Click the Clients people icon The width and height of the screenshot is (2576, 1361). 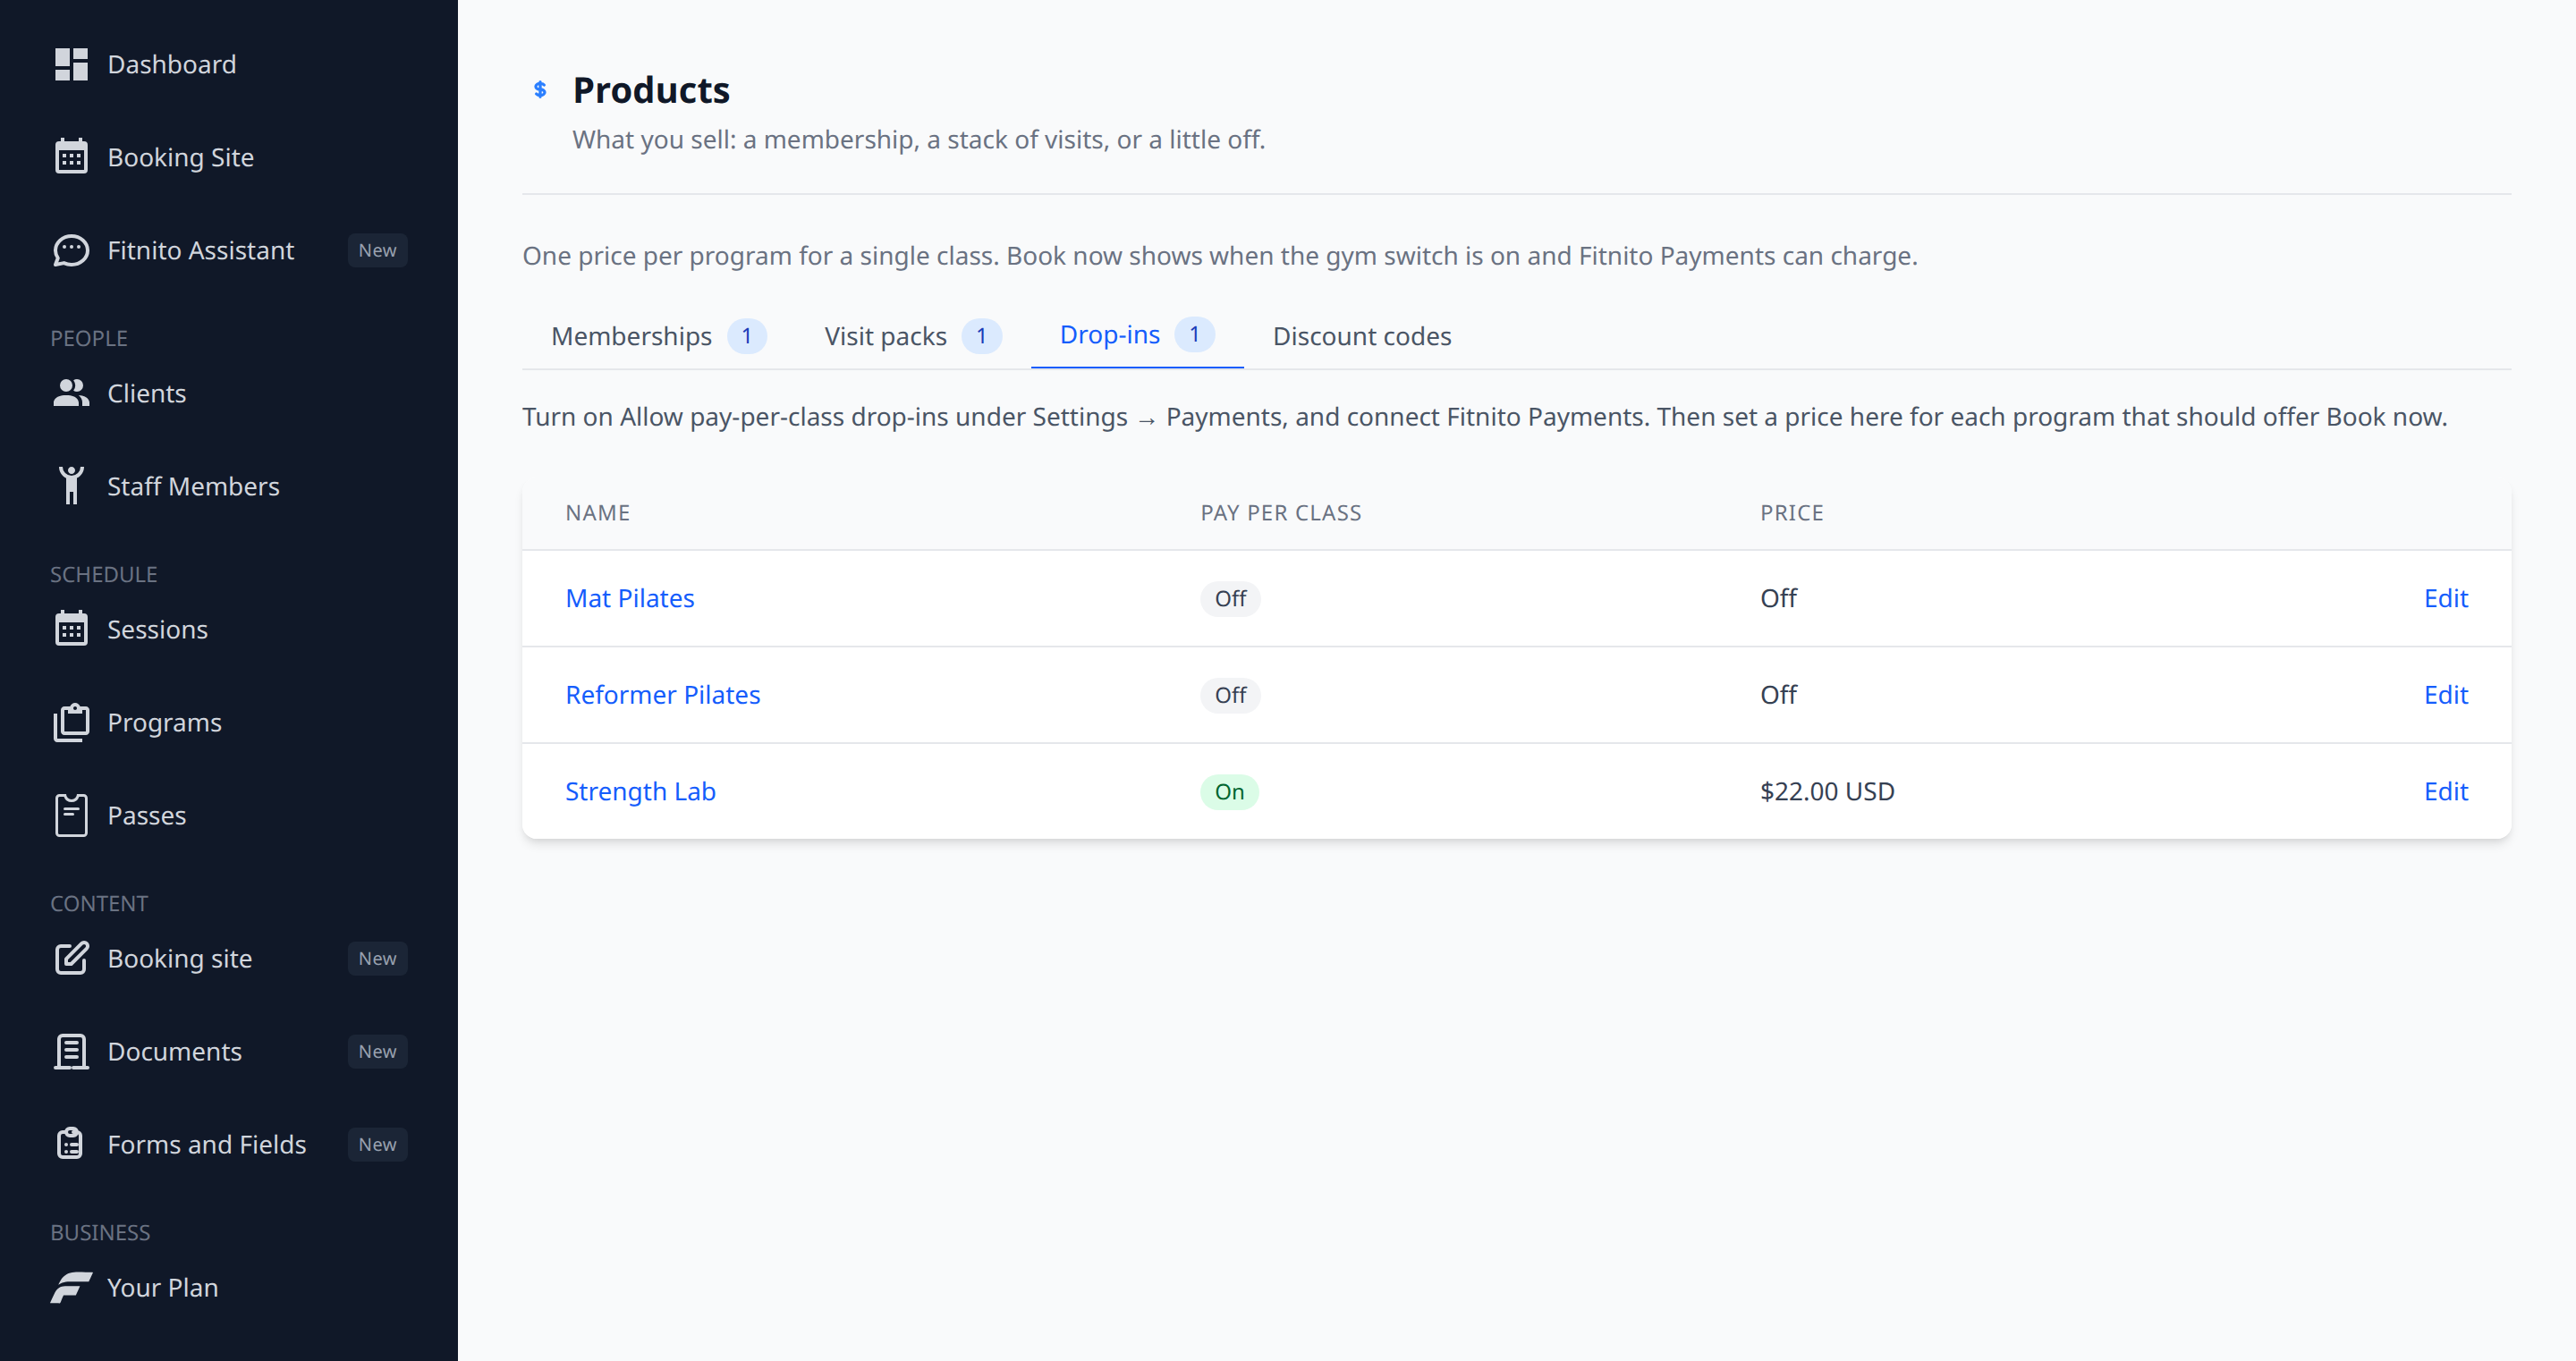click(71, 393)
